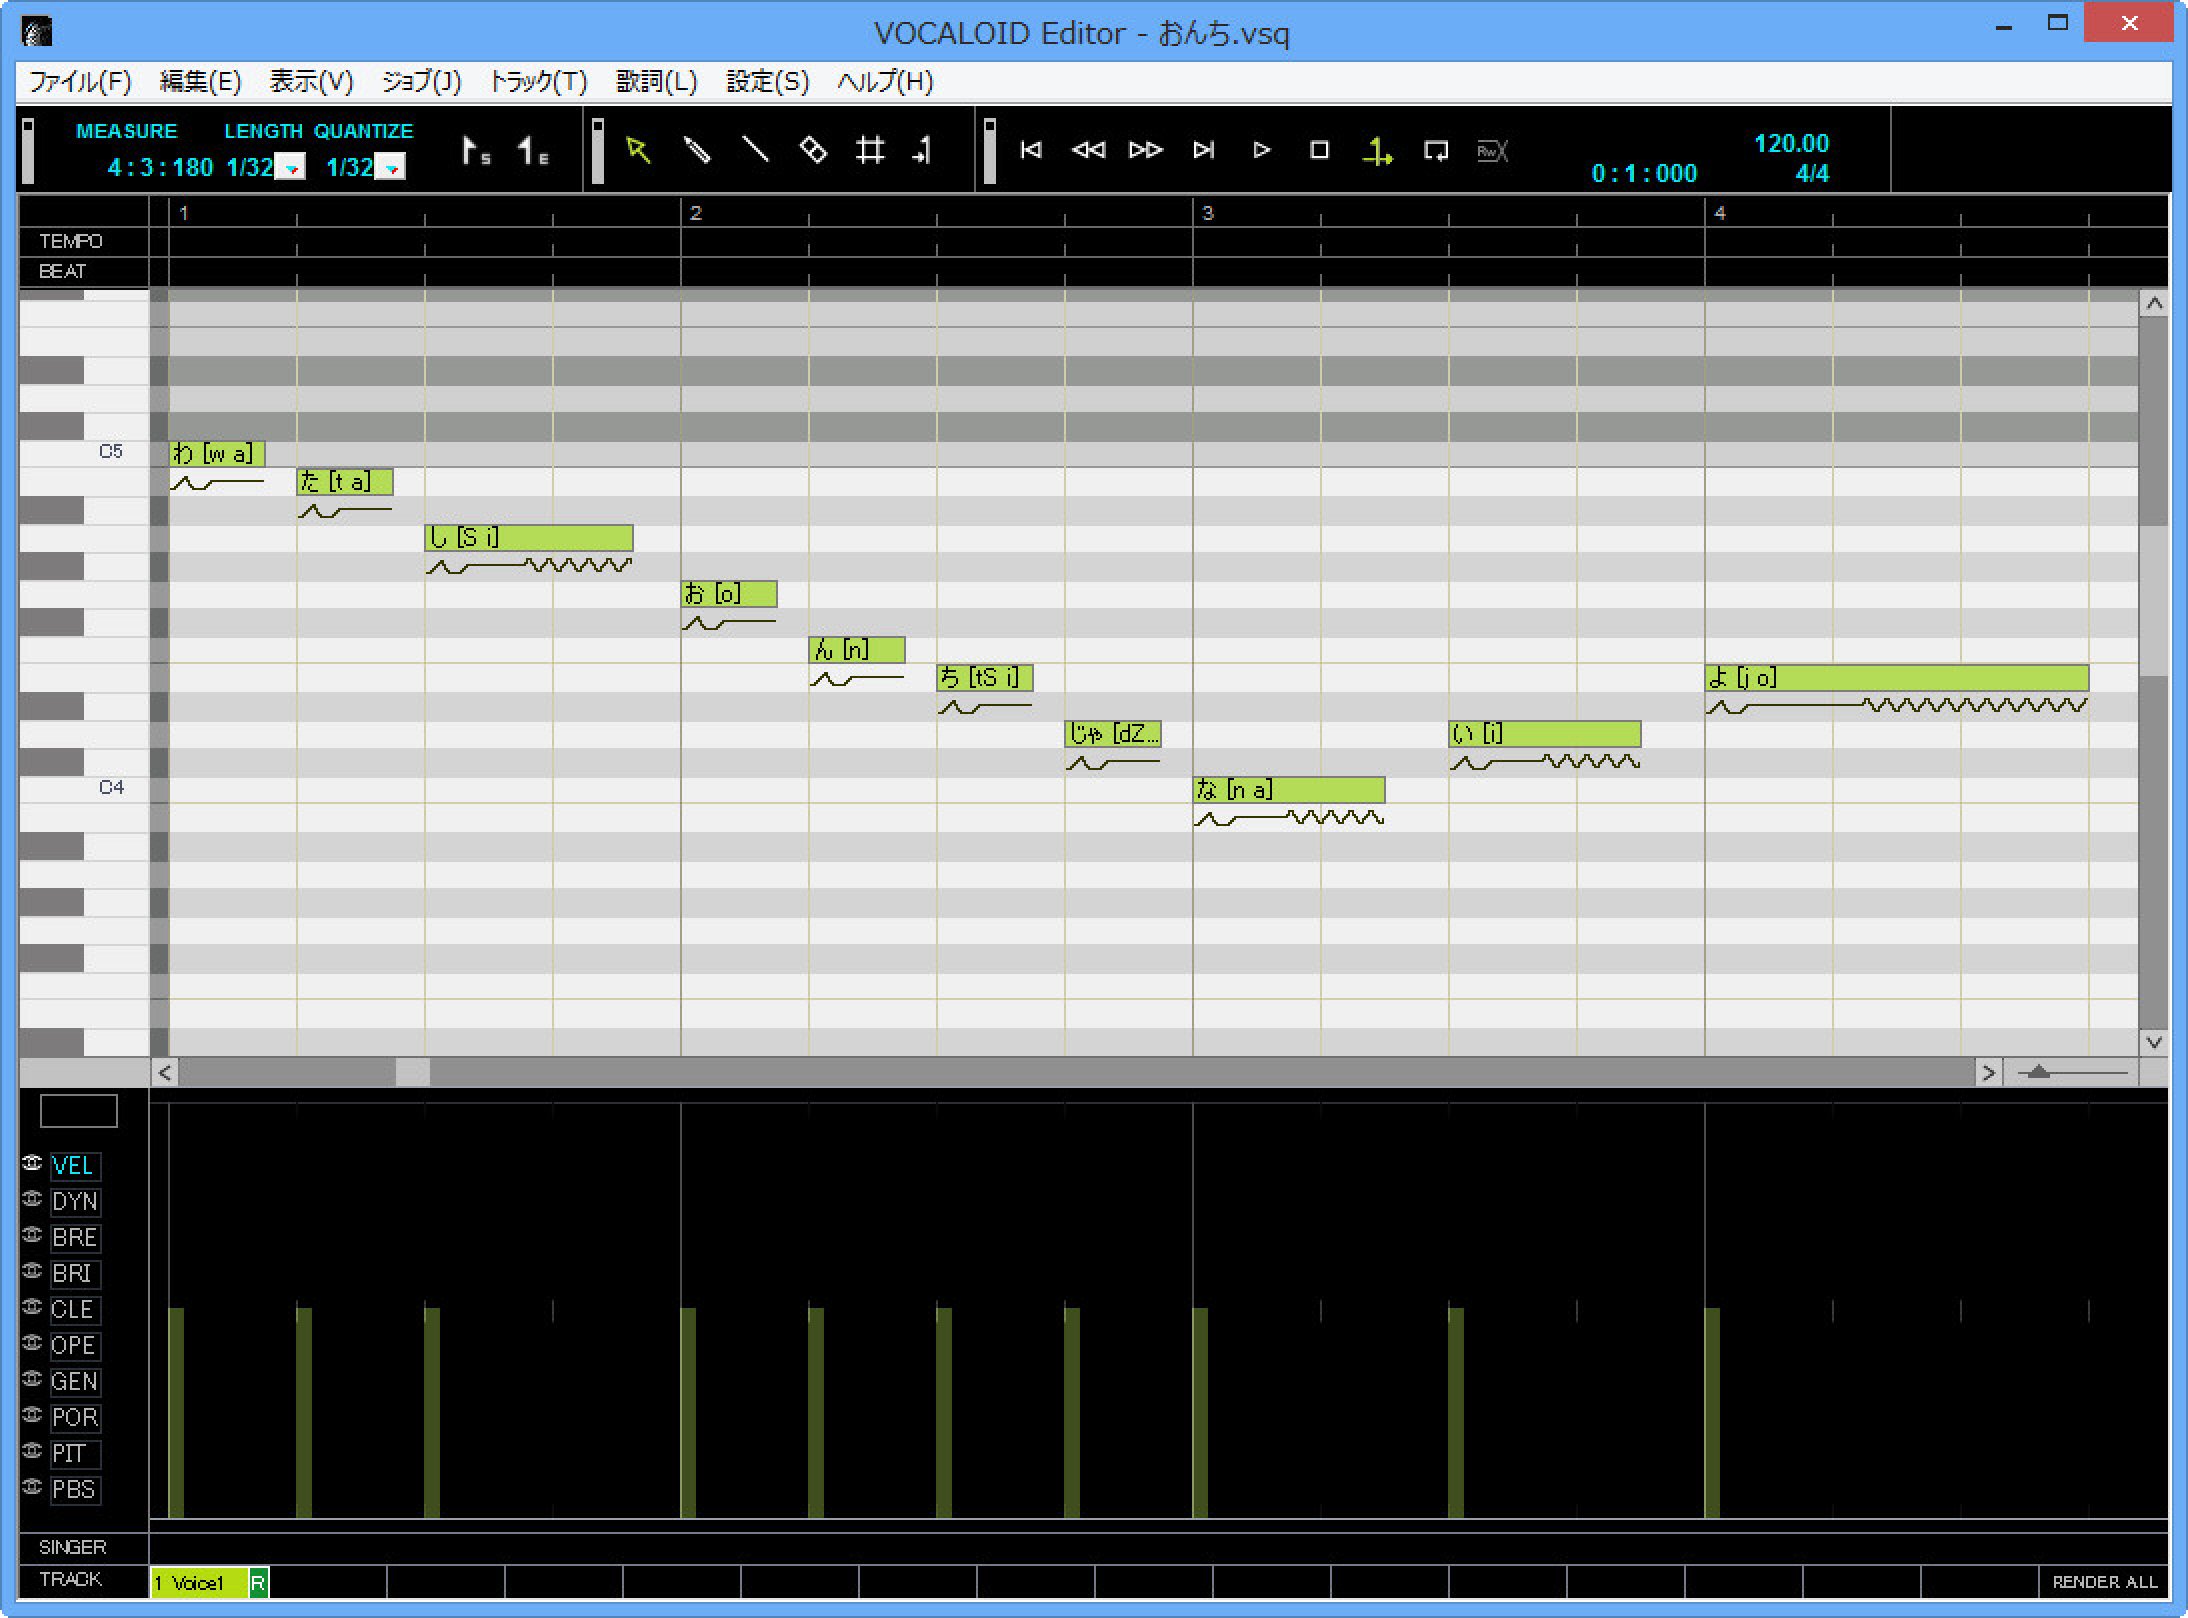The width and height of the screenshot is (2188, 1618).
Task: Click the green R render indicator
Action: [x=258, y=1583]
